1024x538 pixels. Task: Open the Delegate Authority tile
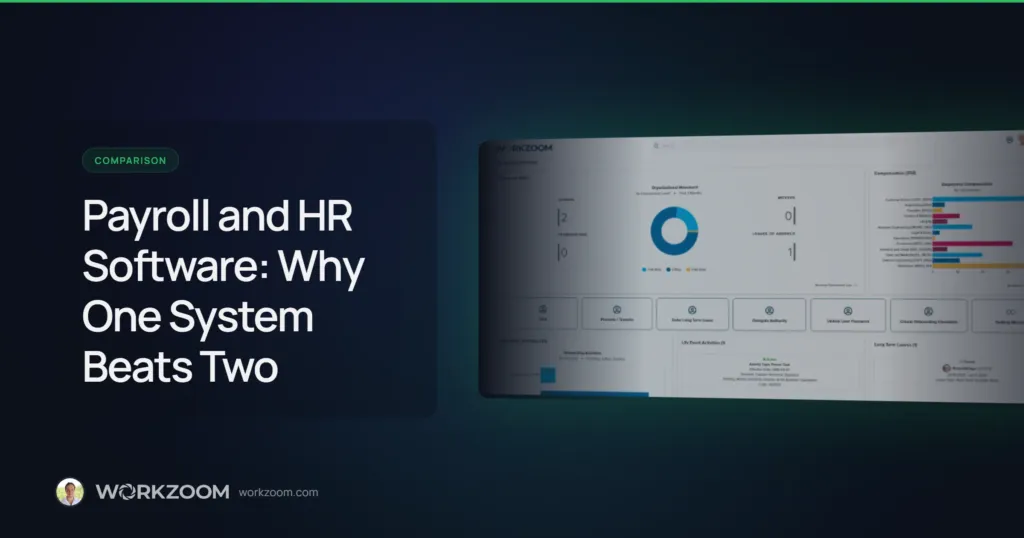[x=769, y=315]
